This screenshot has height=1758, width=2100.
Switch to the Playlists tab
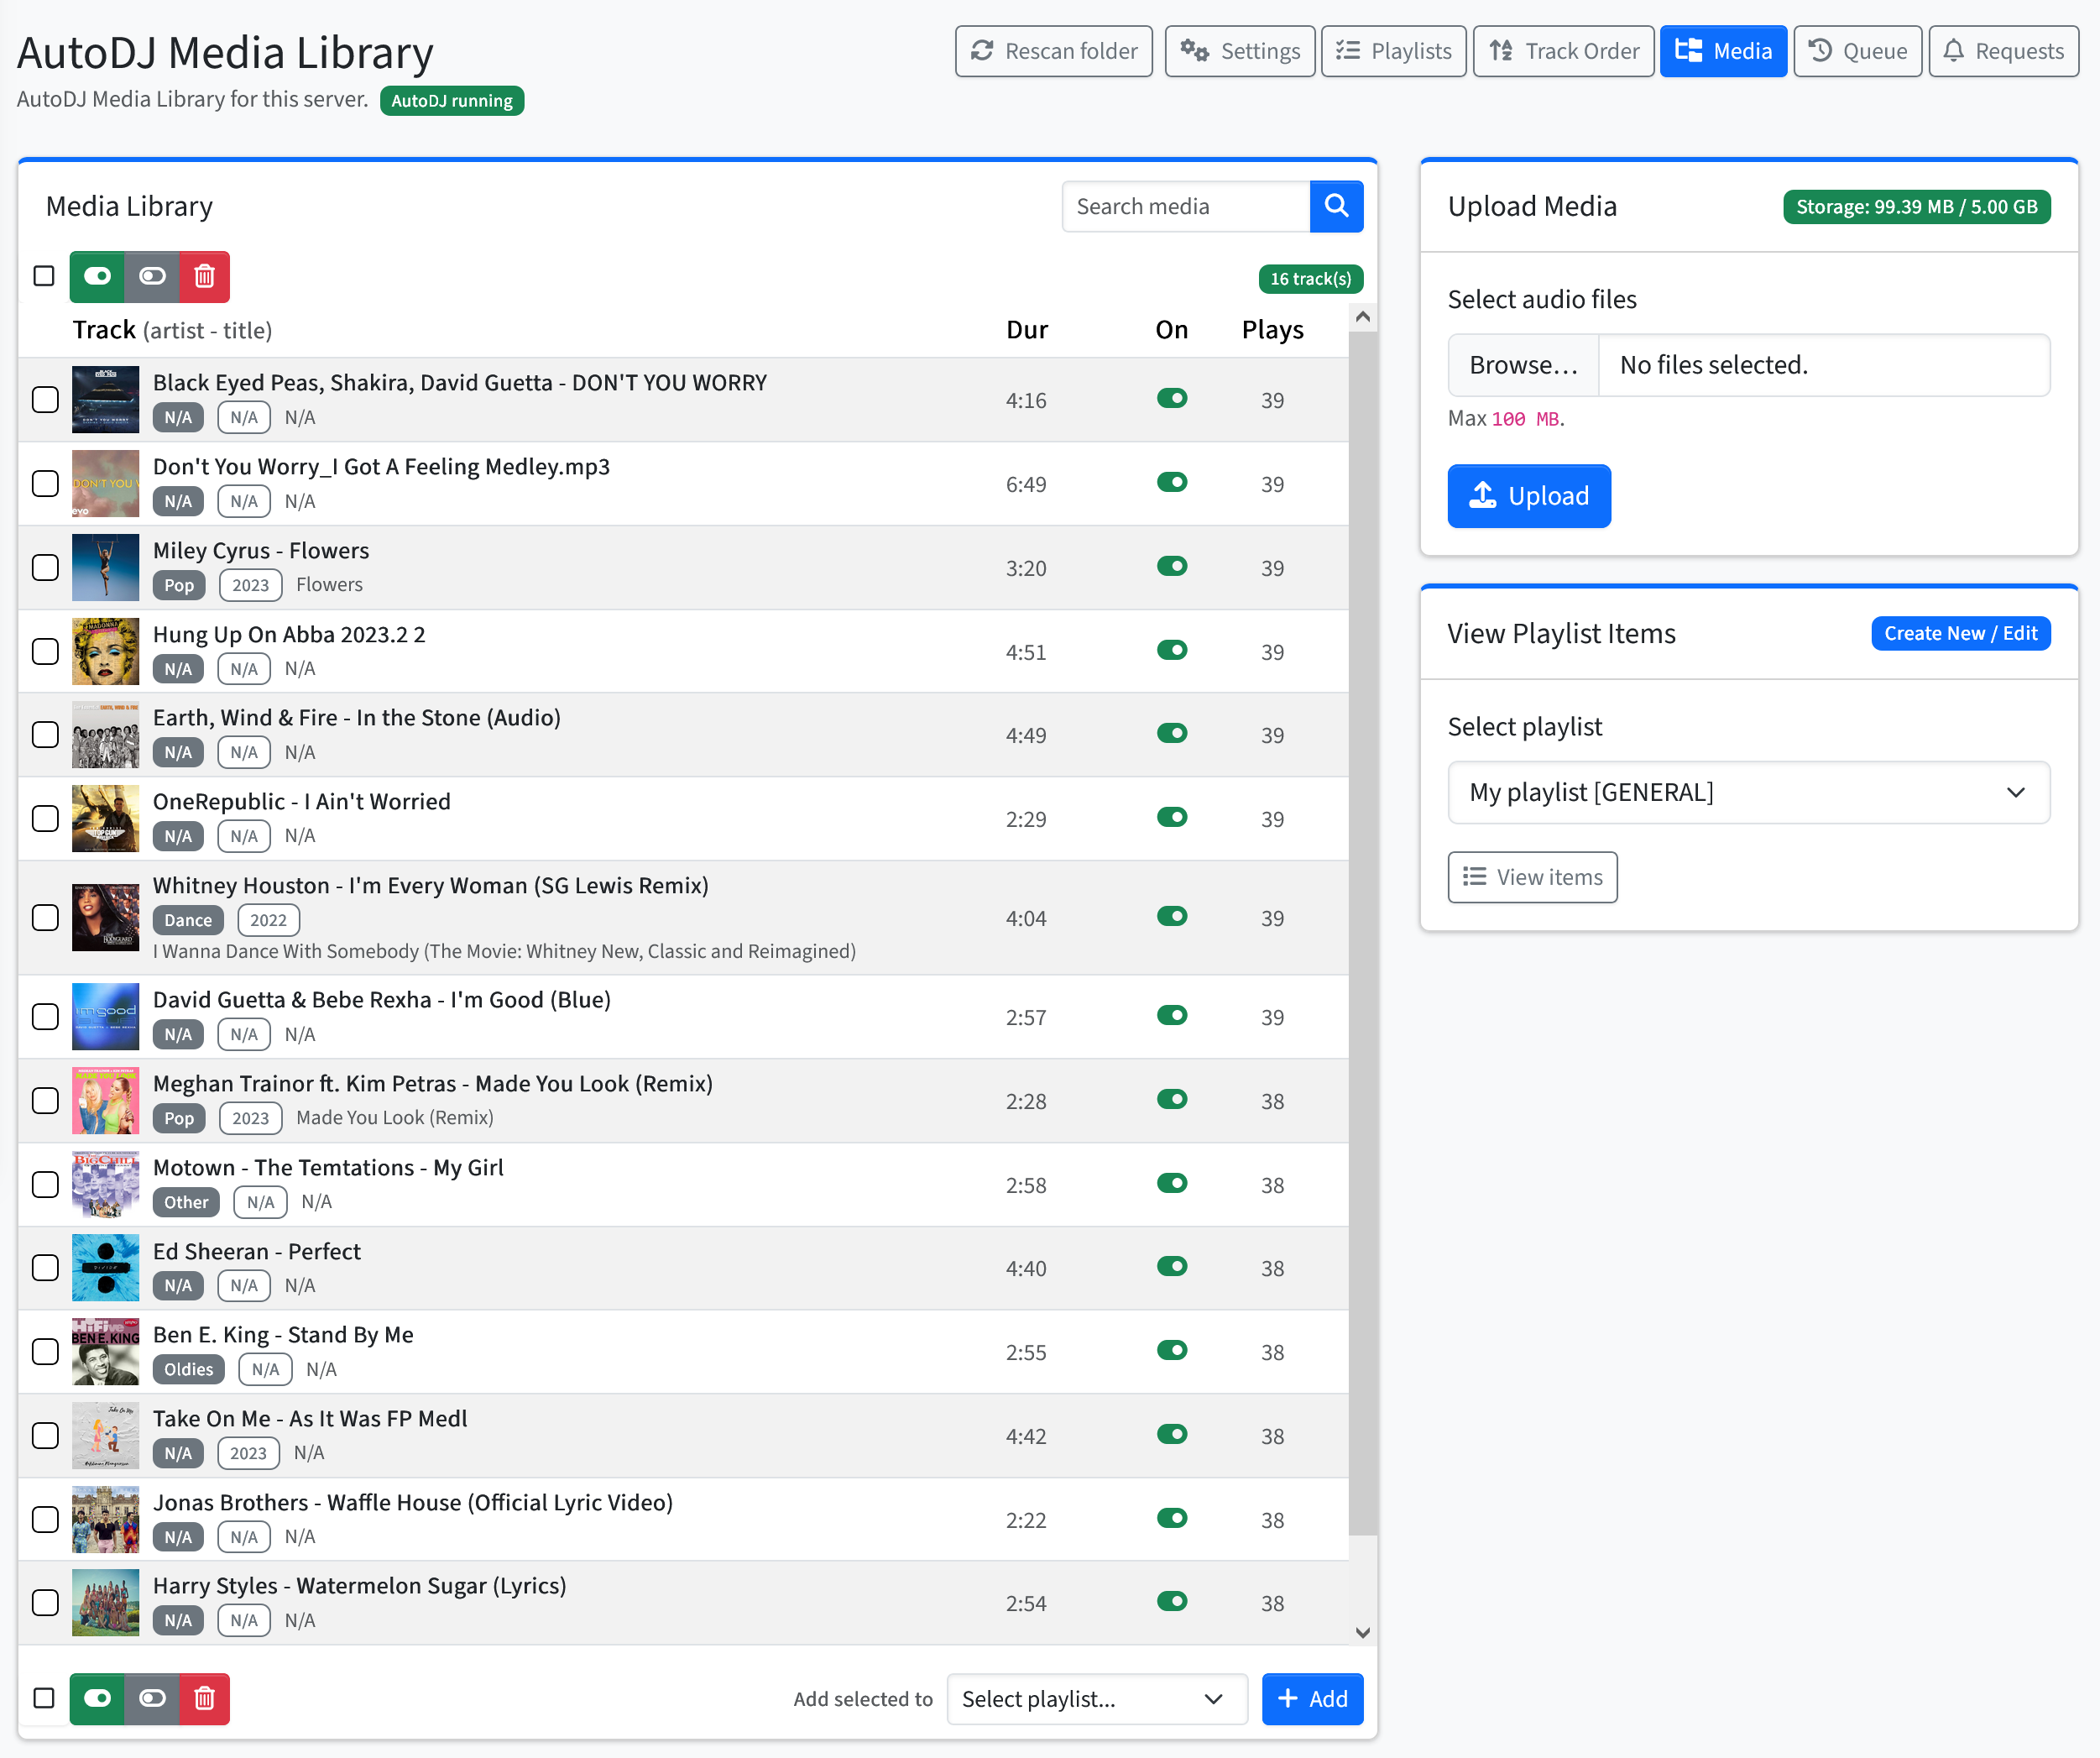[x=1393, y=51]
